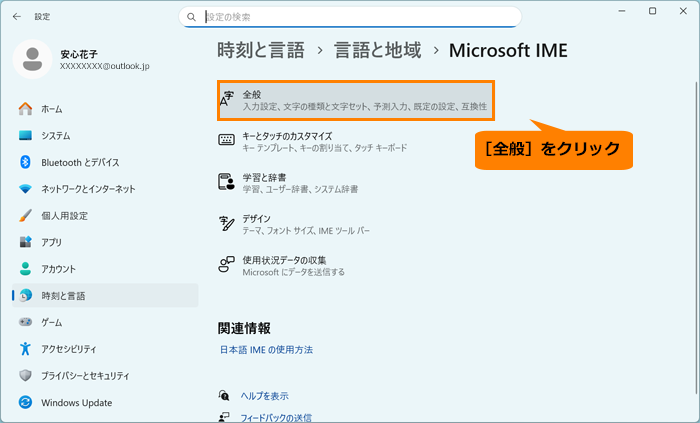Open the 全般 settings entry
This screenshot has height=423, width=700.
tap(356, 100)
